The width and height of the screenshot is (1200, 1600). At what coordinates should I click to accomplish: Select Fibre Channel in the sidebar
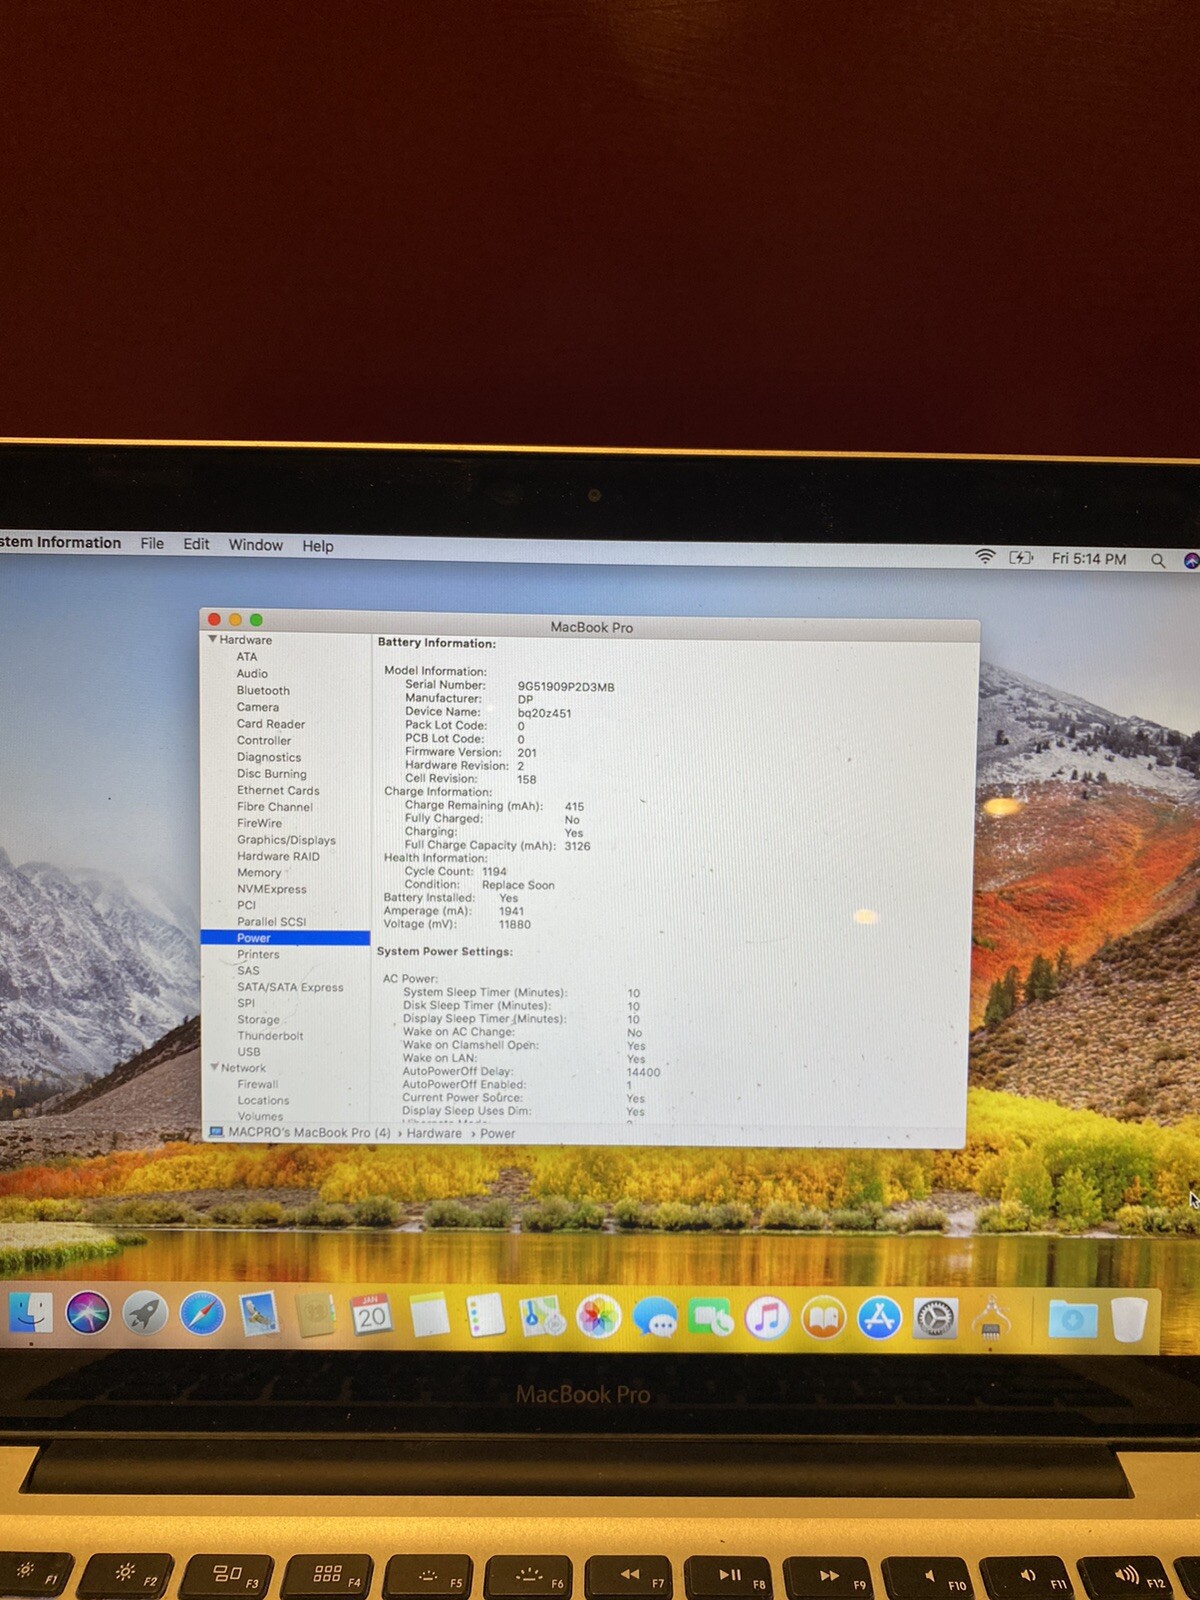275,807
